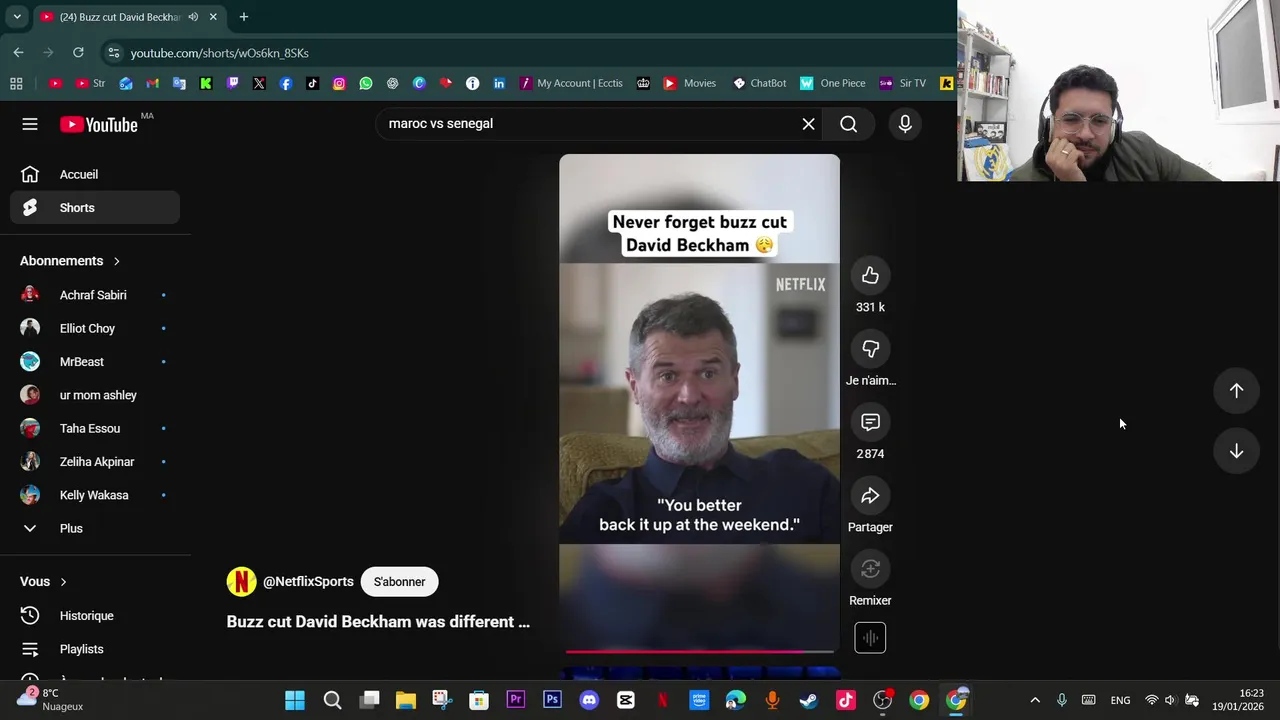Show hidden tray icons chevron
Viewport: 1280px width, 720px height.
(1035, 700)
